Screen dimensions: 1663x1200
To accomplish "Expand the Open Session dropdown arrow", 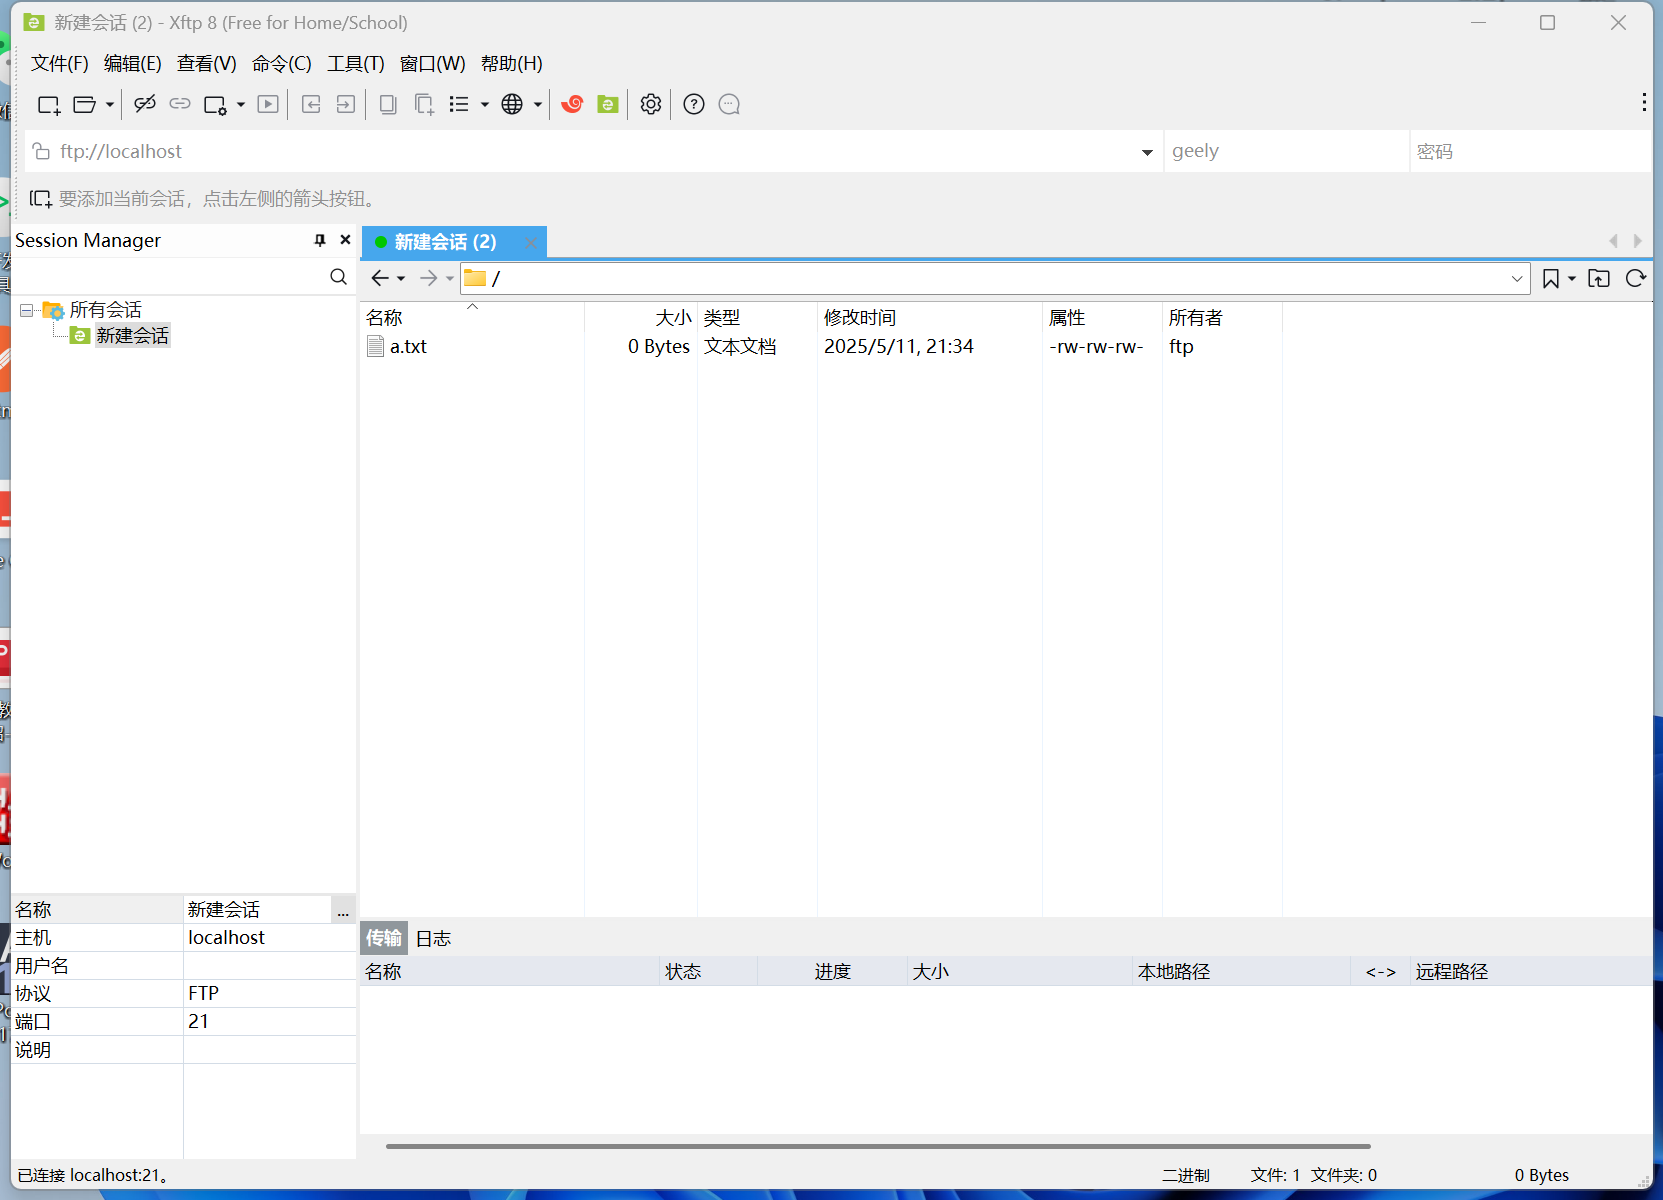I will [110, 104].
